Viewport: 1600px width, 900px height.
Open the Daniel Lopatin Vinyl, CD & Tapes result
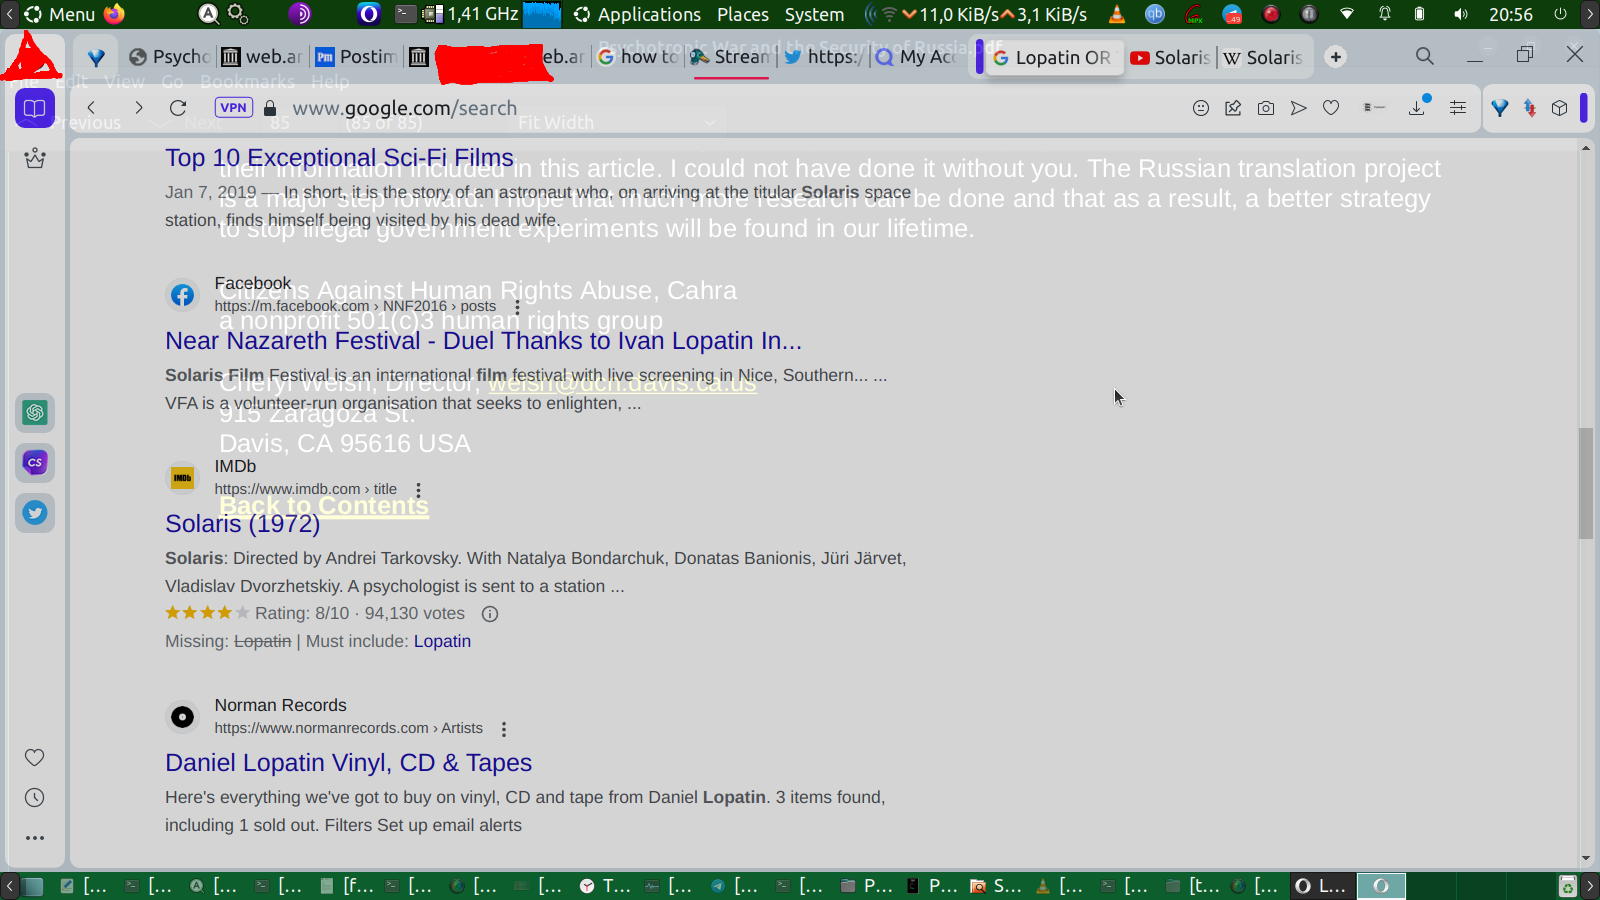(x=348, y=763)
